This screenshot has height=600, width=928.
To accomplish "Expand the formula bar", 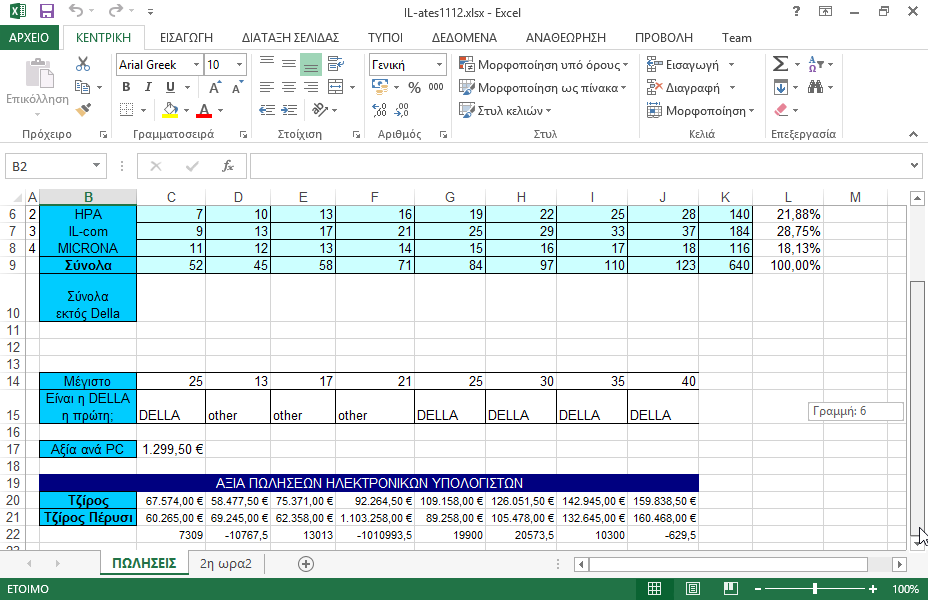I will [914, 166].
